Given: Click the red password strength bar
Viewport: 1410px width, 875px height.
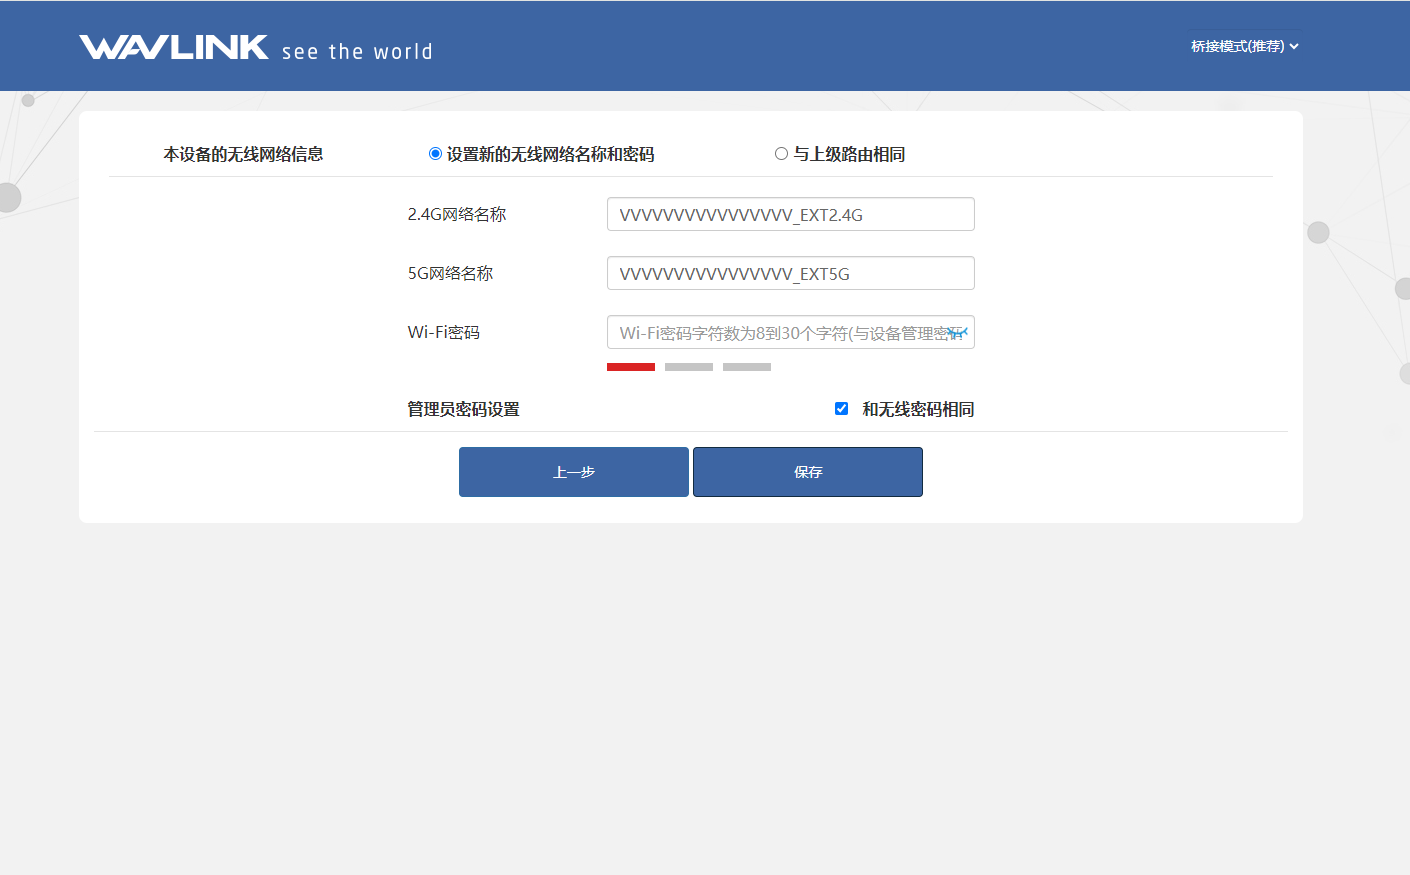Looking at the screenshot, I should (x=630, y=367).
